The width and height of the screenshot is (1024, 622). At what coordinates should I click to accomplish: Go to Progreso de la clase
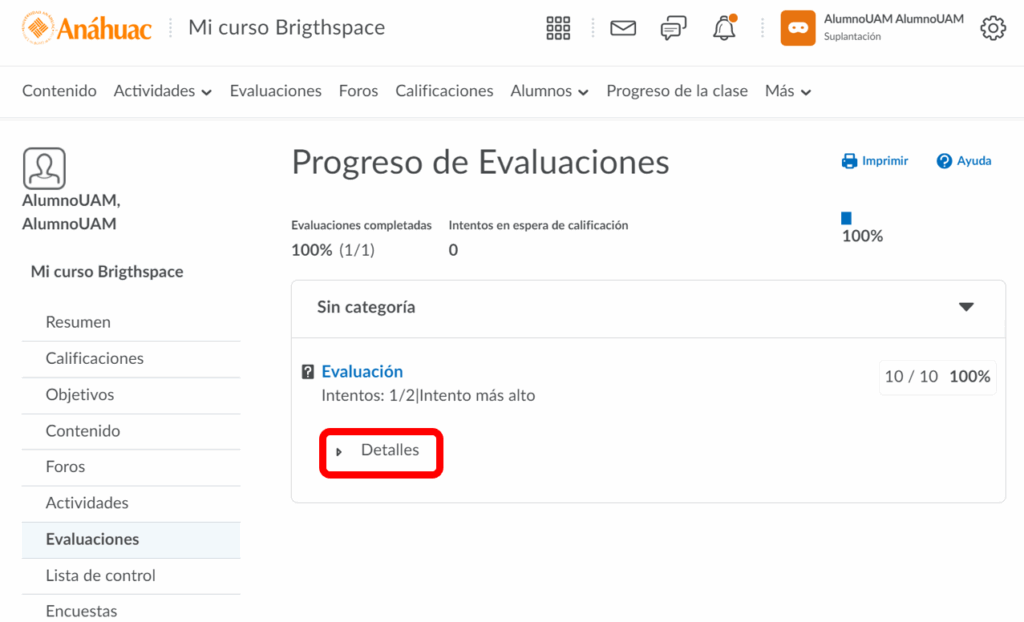[x=677, y=91]
